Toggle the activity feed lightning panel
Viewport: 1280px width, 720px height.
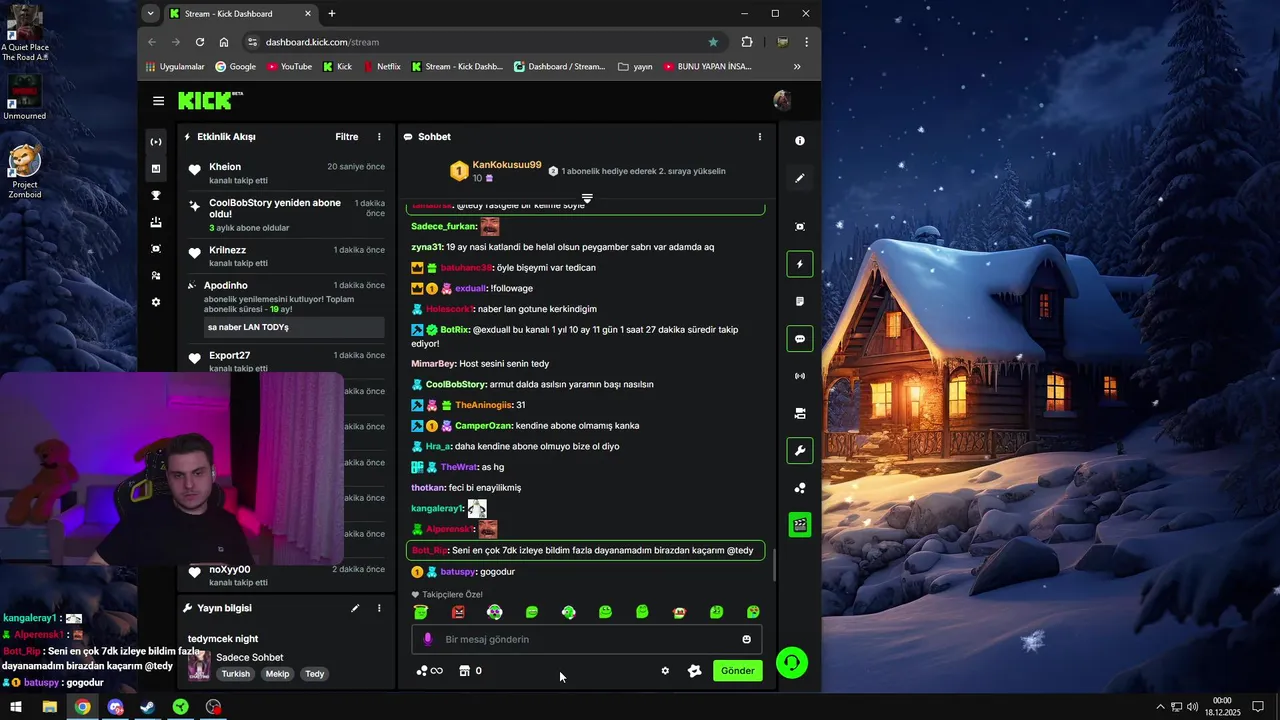pyautogui.click(x=800, y=264)
